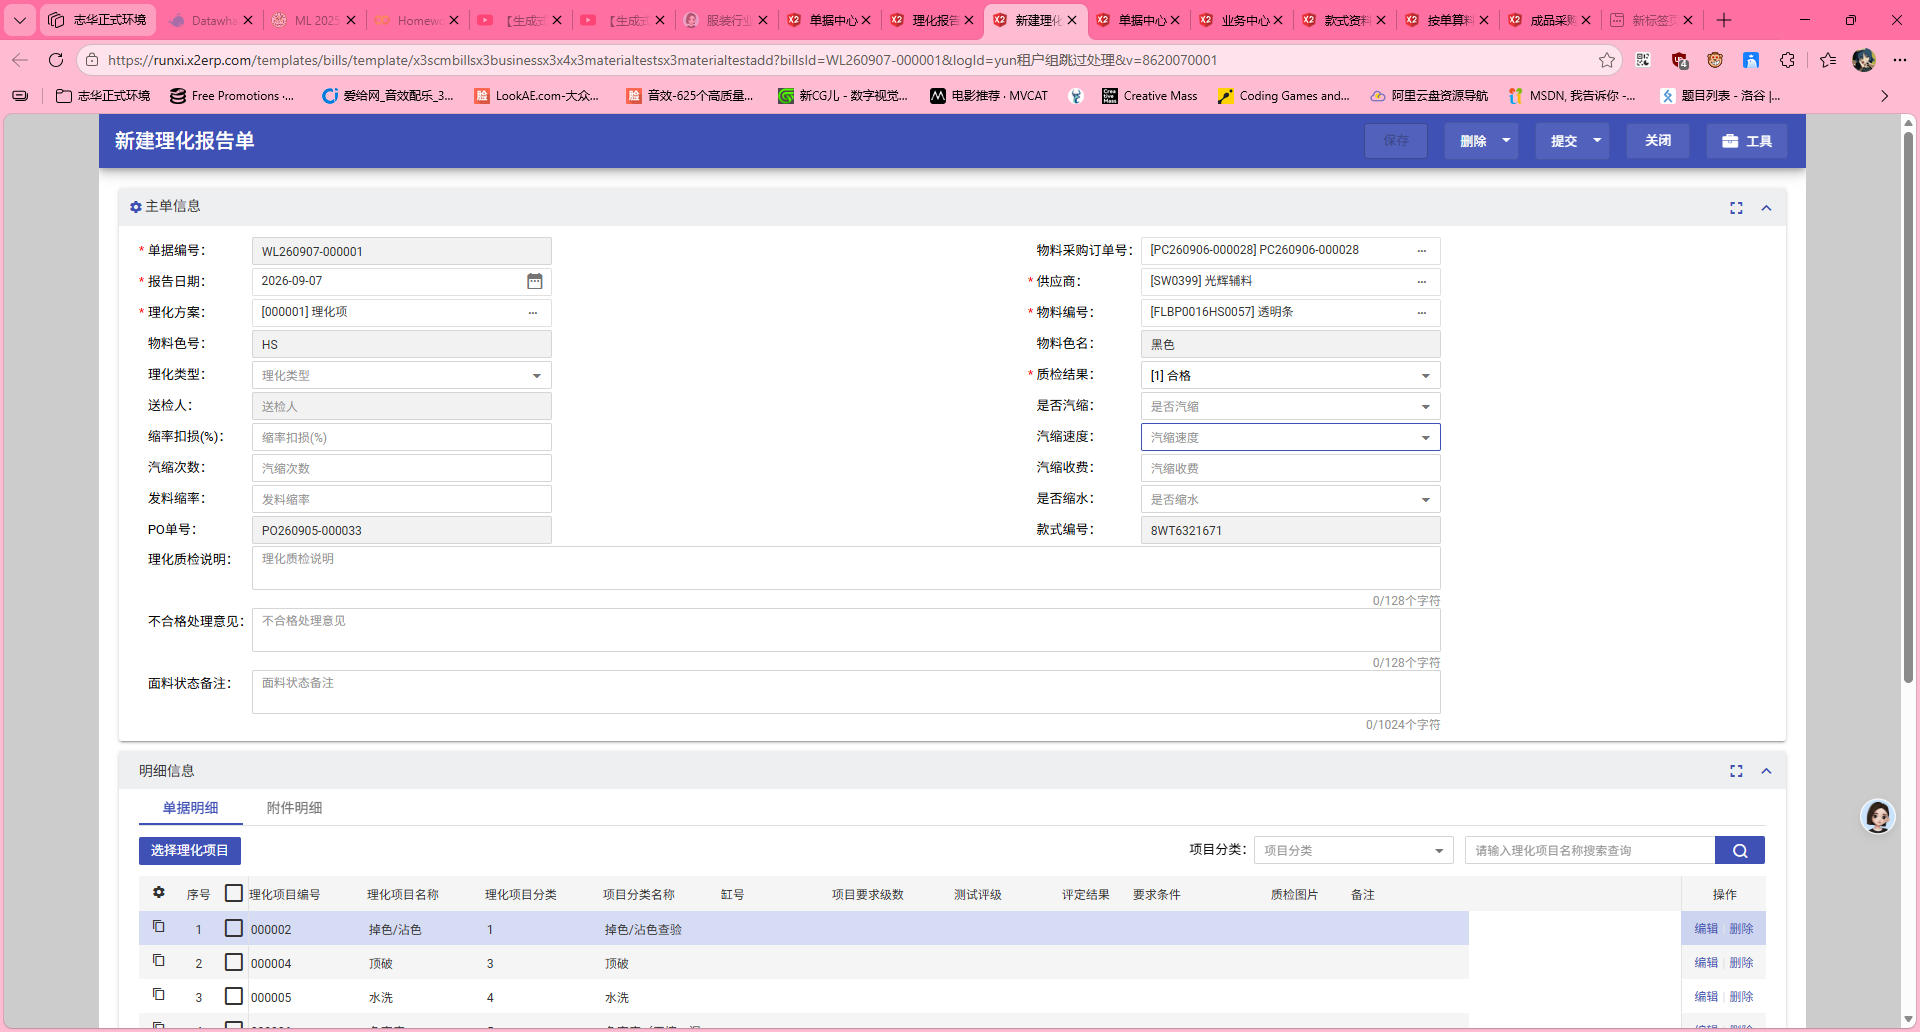Select the 单据明细 tab
The image size is (1920, 1032).
pos(190,808)
